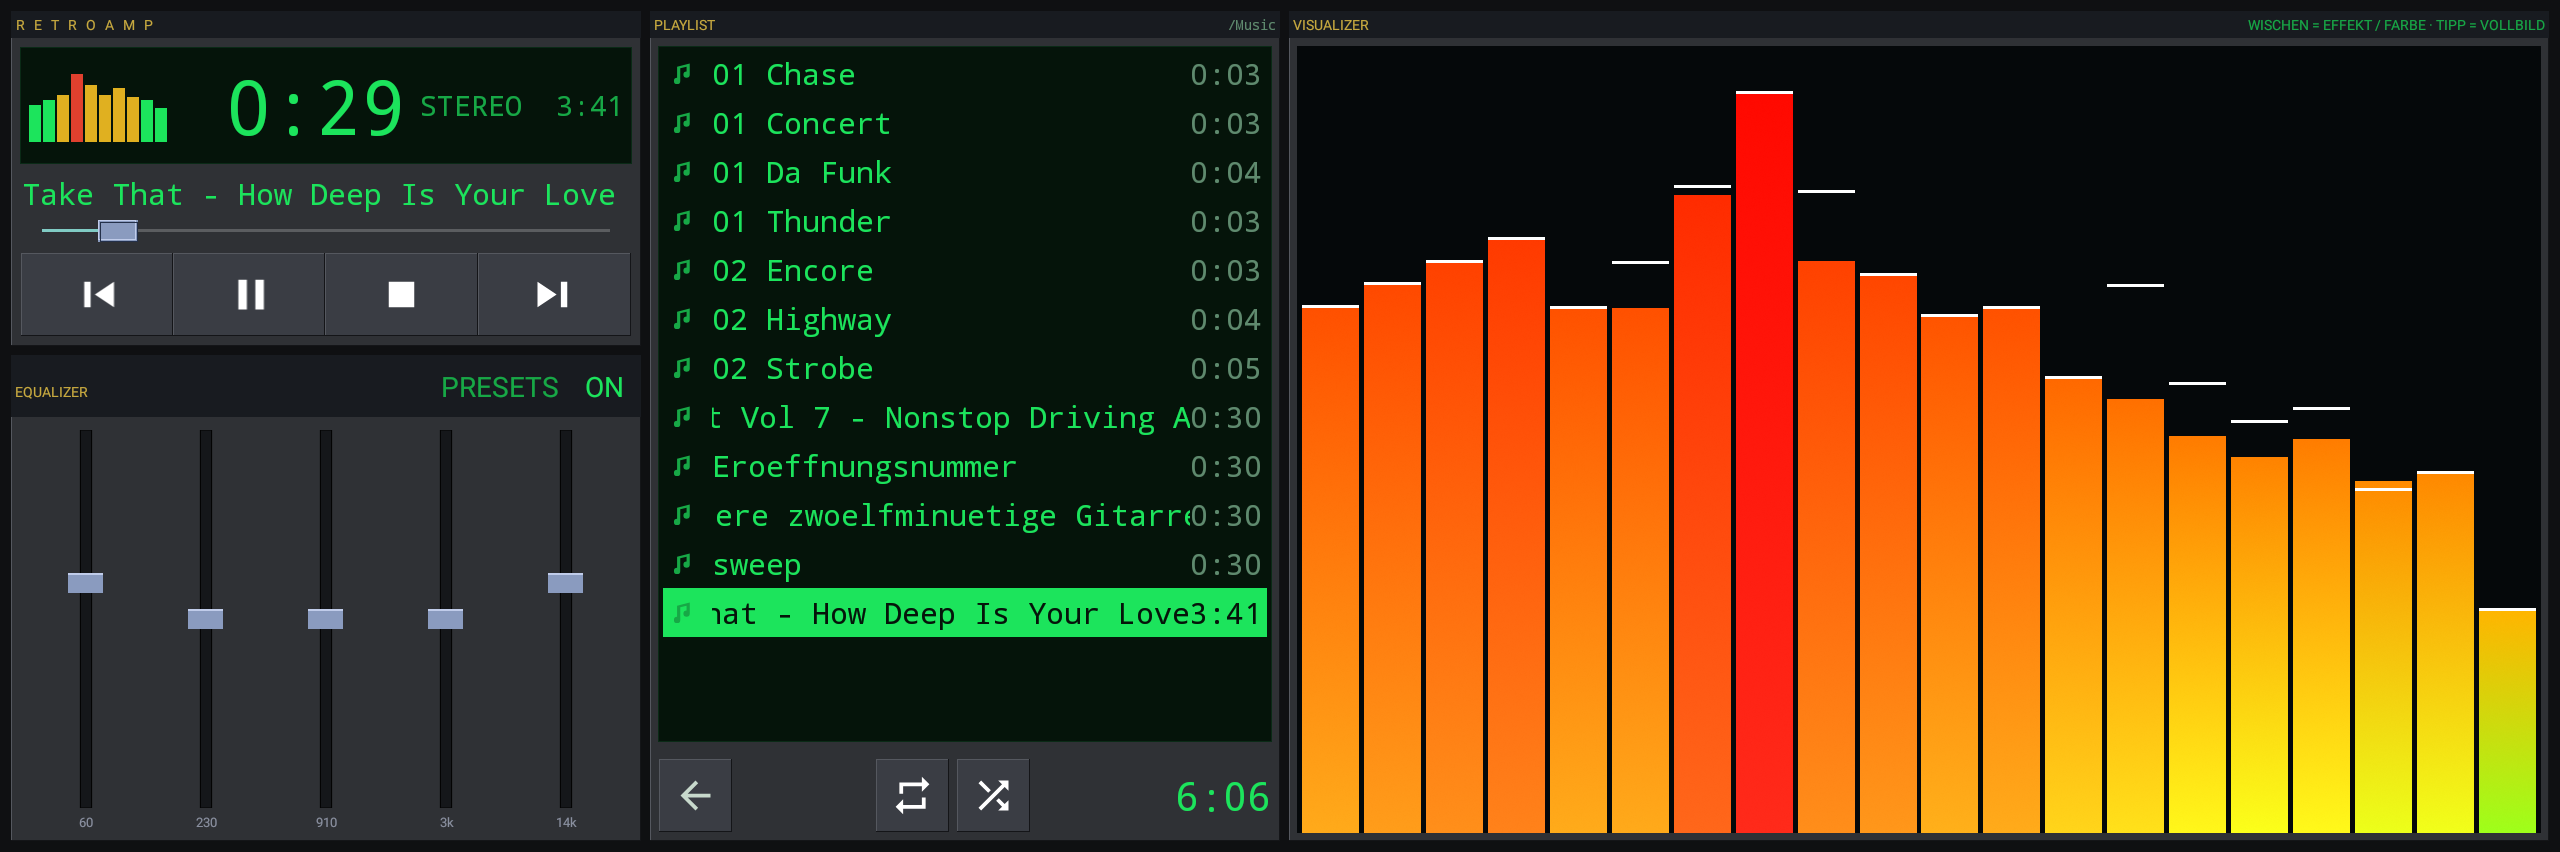Viewport: 2560px width, 852px height.
Task: Play the 'sweep' track
Action: pos(965,565)
